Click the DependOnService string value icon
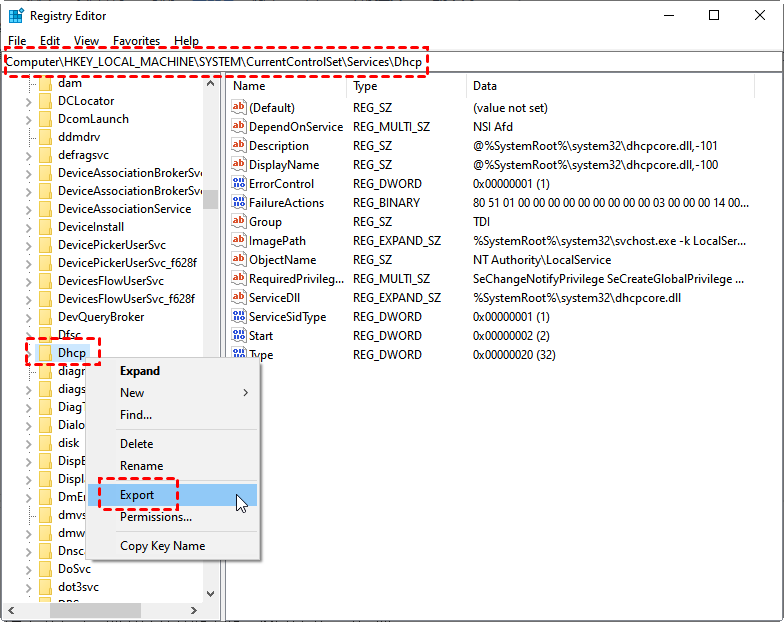The image size is (784, 622). point(238,127)
